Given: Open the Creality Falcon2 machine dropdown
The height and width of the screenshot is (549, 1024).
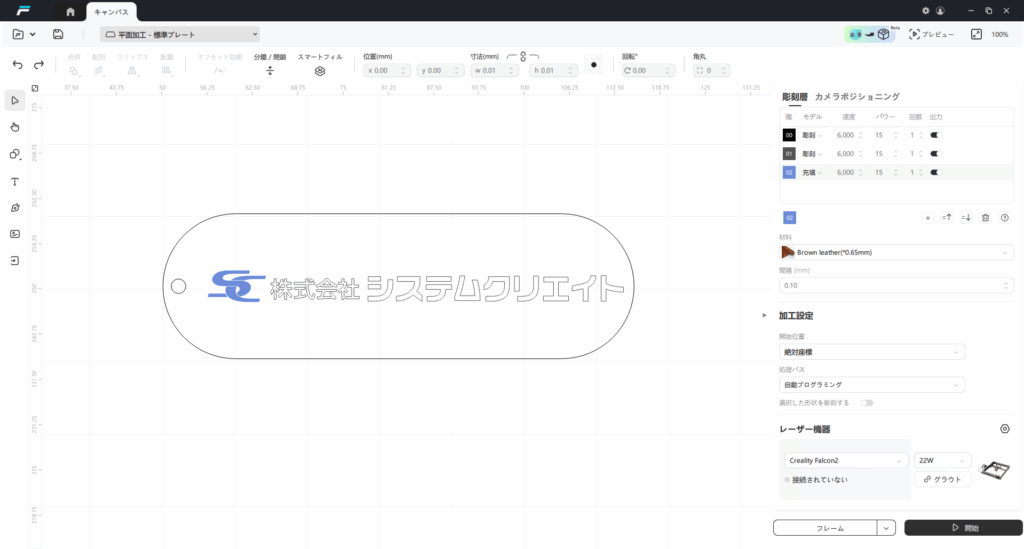Looking at the screenshot, I should click(846, 460).
